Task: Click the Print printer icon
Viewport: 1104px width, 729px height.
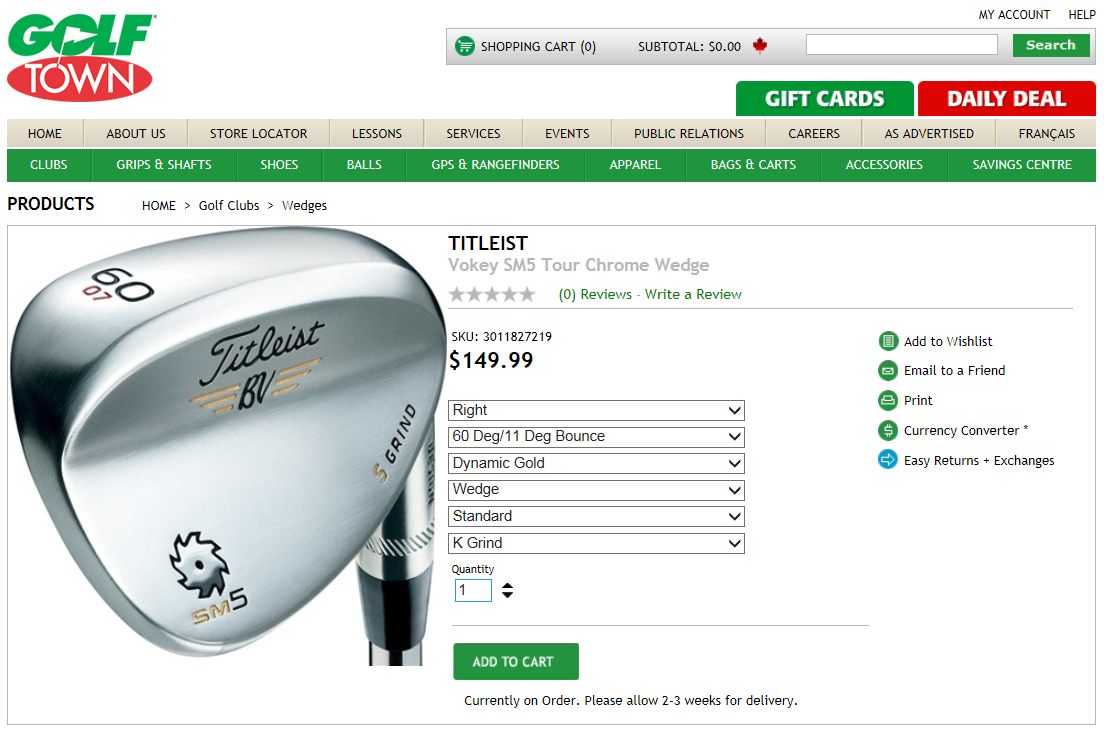Action: pos(888,401)
